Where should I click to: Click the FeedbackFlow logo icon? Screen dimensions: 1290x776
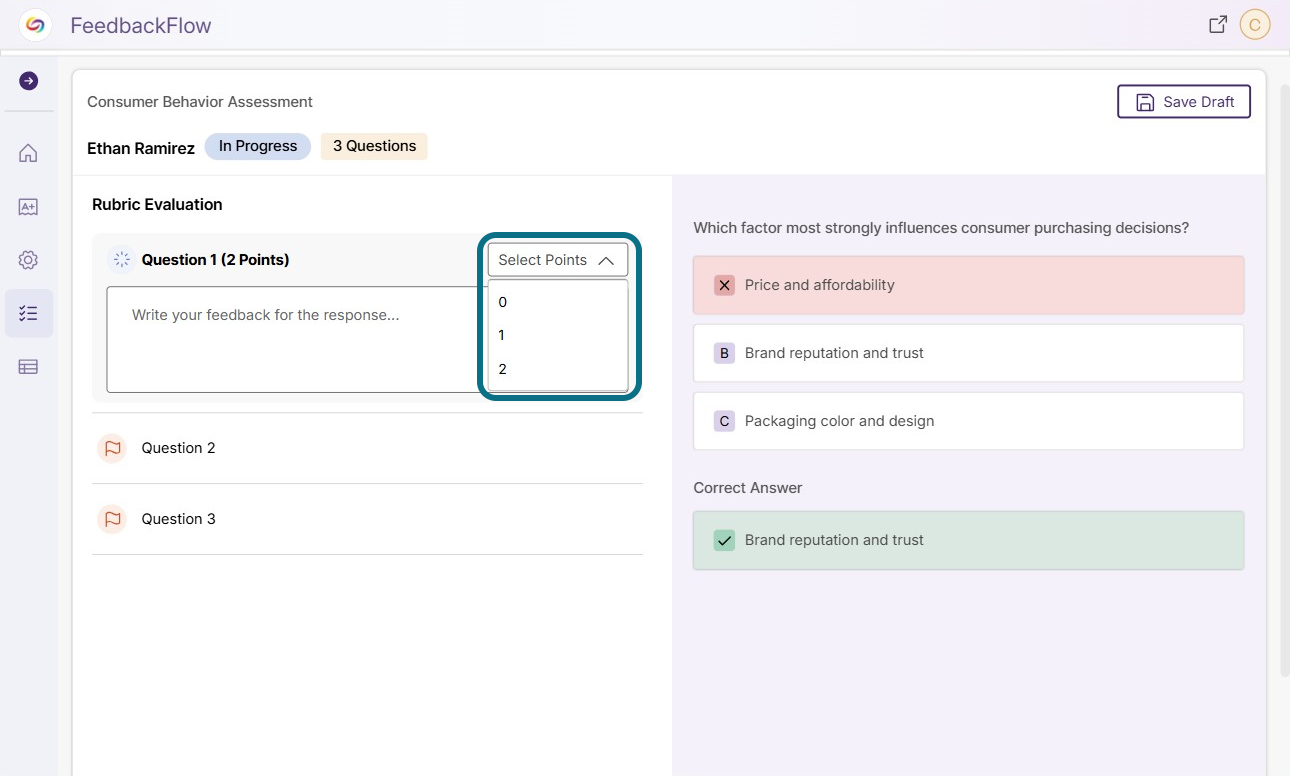35,25
